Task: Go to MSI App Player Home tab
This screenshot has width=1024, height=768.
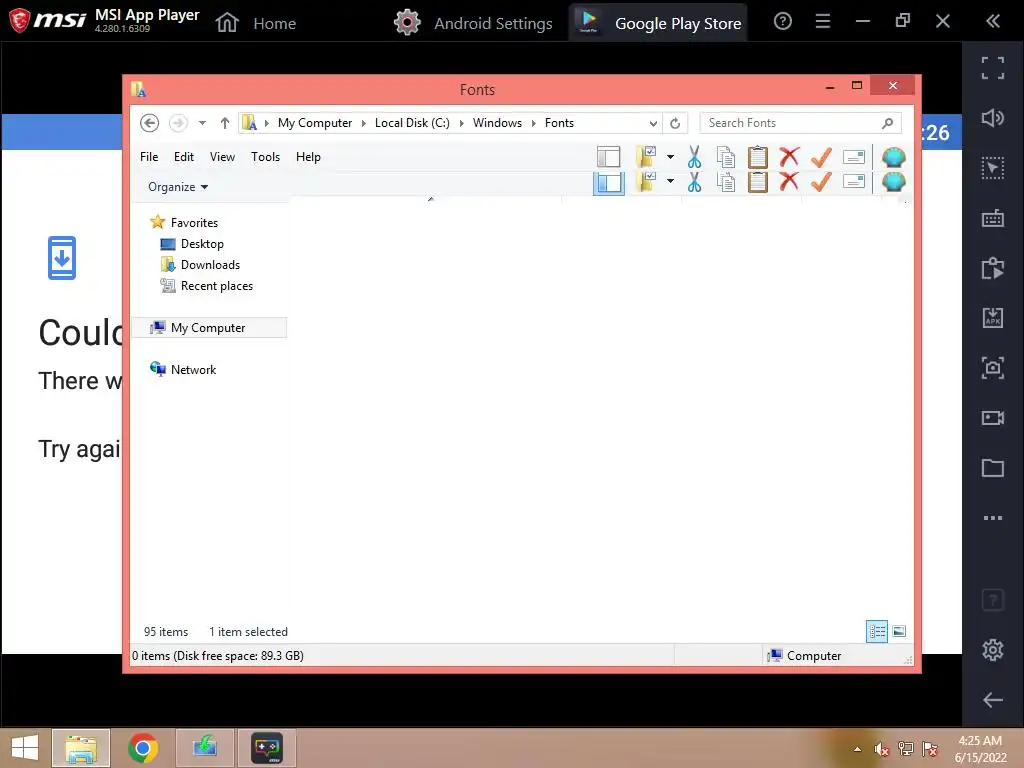Action: [x=255, y=23]
